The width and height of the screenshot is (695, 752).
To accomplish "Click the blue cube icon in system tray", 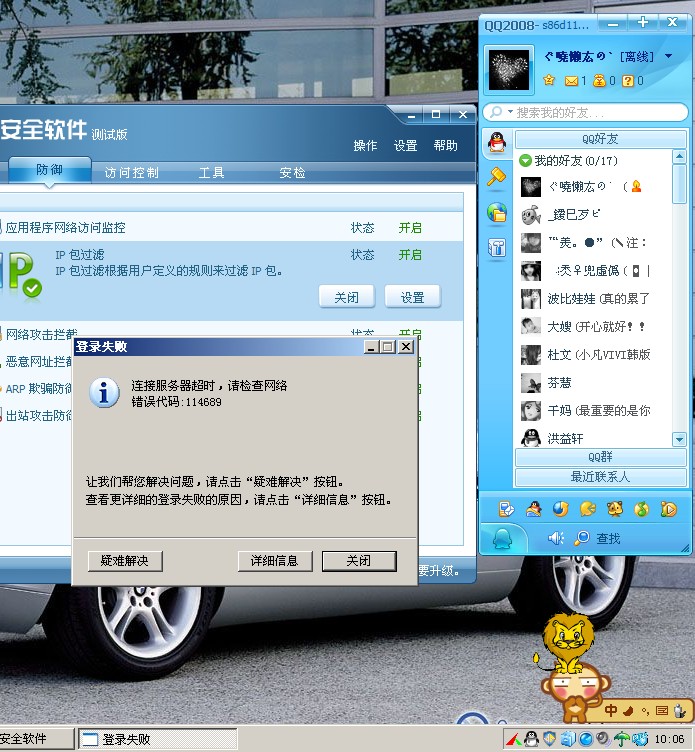I will click(x=567, y=739).
